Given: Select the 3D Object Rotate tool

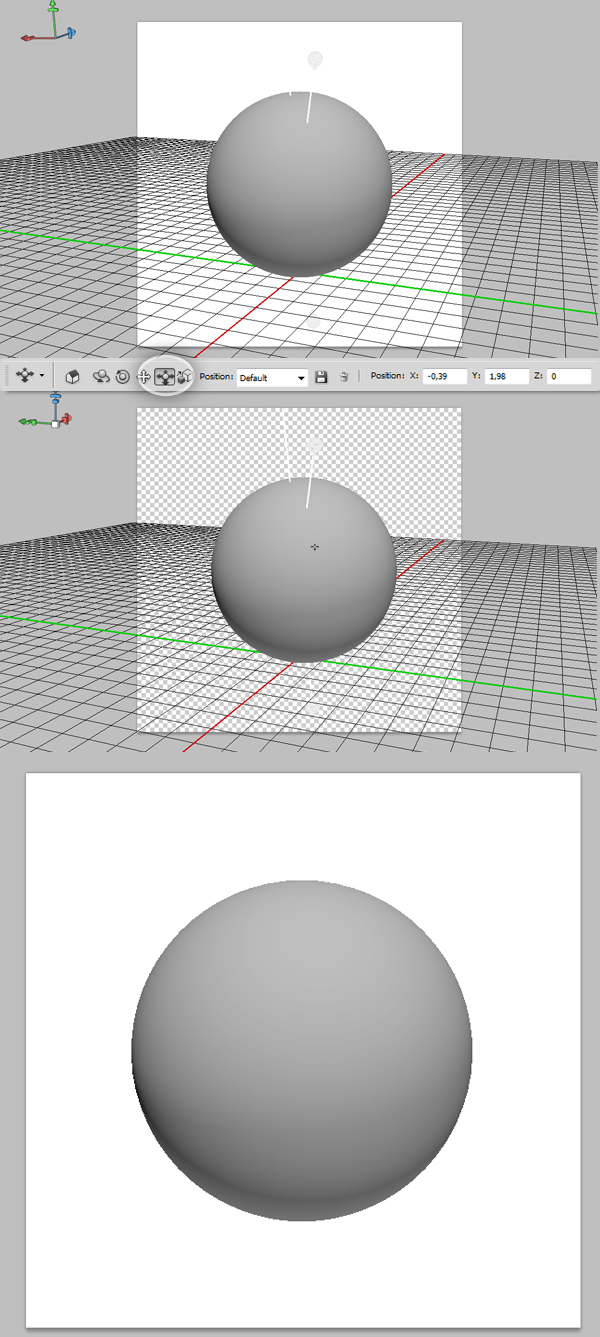Looking at the screenshot, I should coord(101,377).
